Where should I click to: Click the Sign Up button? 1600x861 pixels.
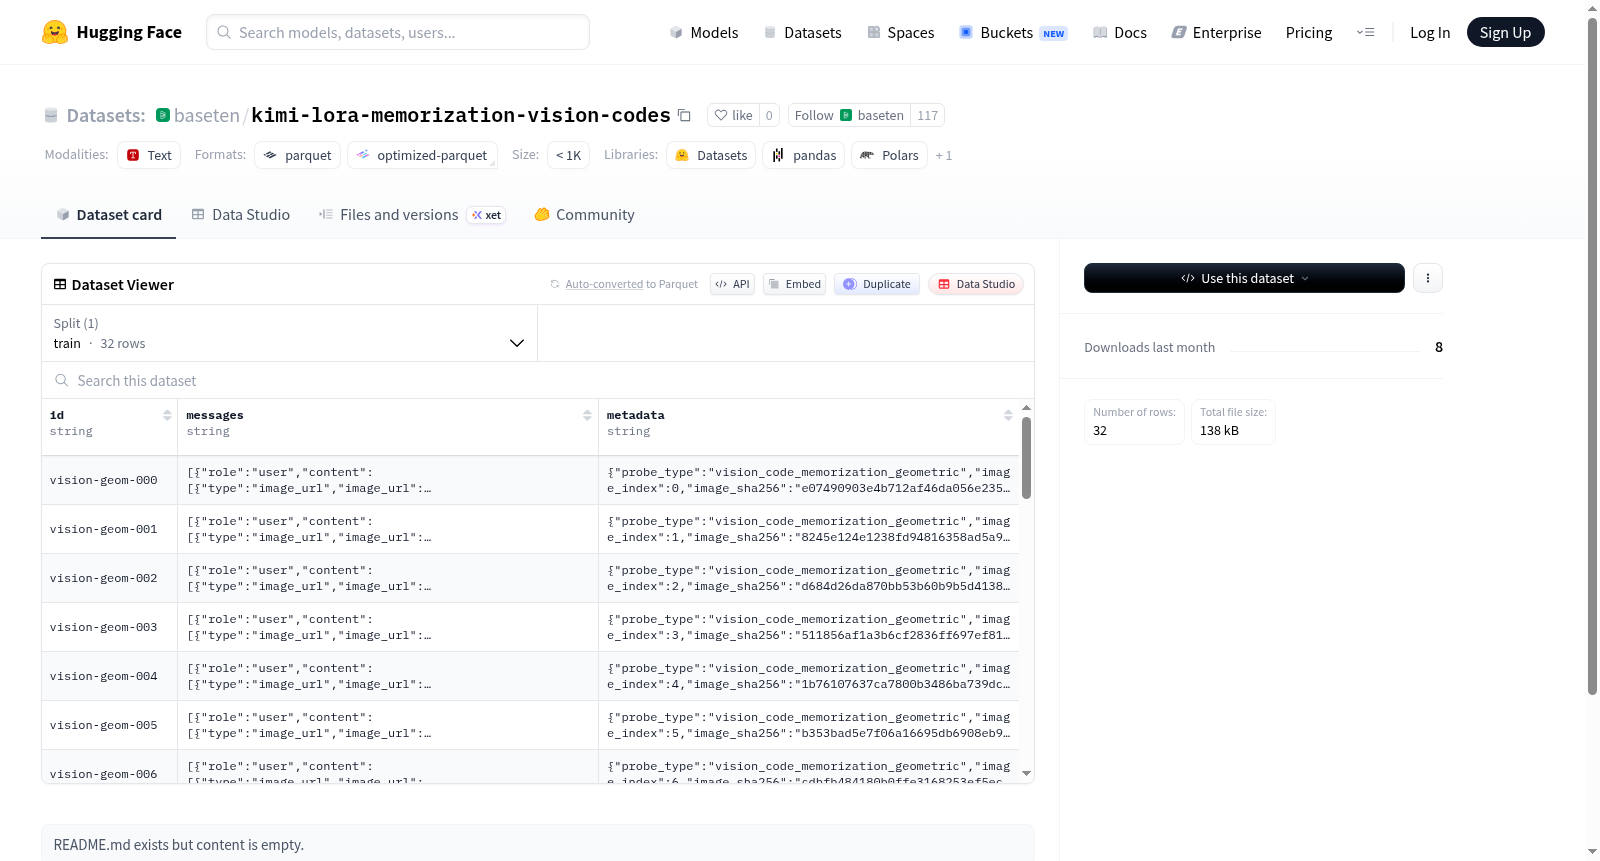click(x=1505, y=33)
